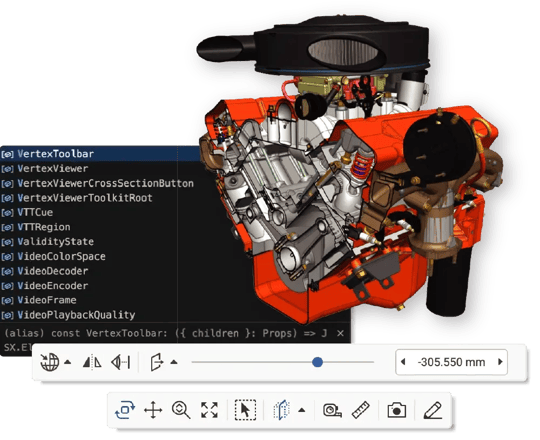Choose the zoom magnifier tool
Viewport: 540px width, 440px height.
(x=181, y=410)
